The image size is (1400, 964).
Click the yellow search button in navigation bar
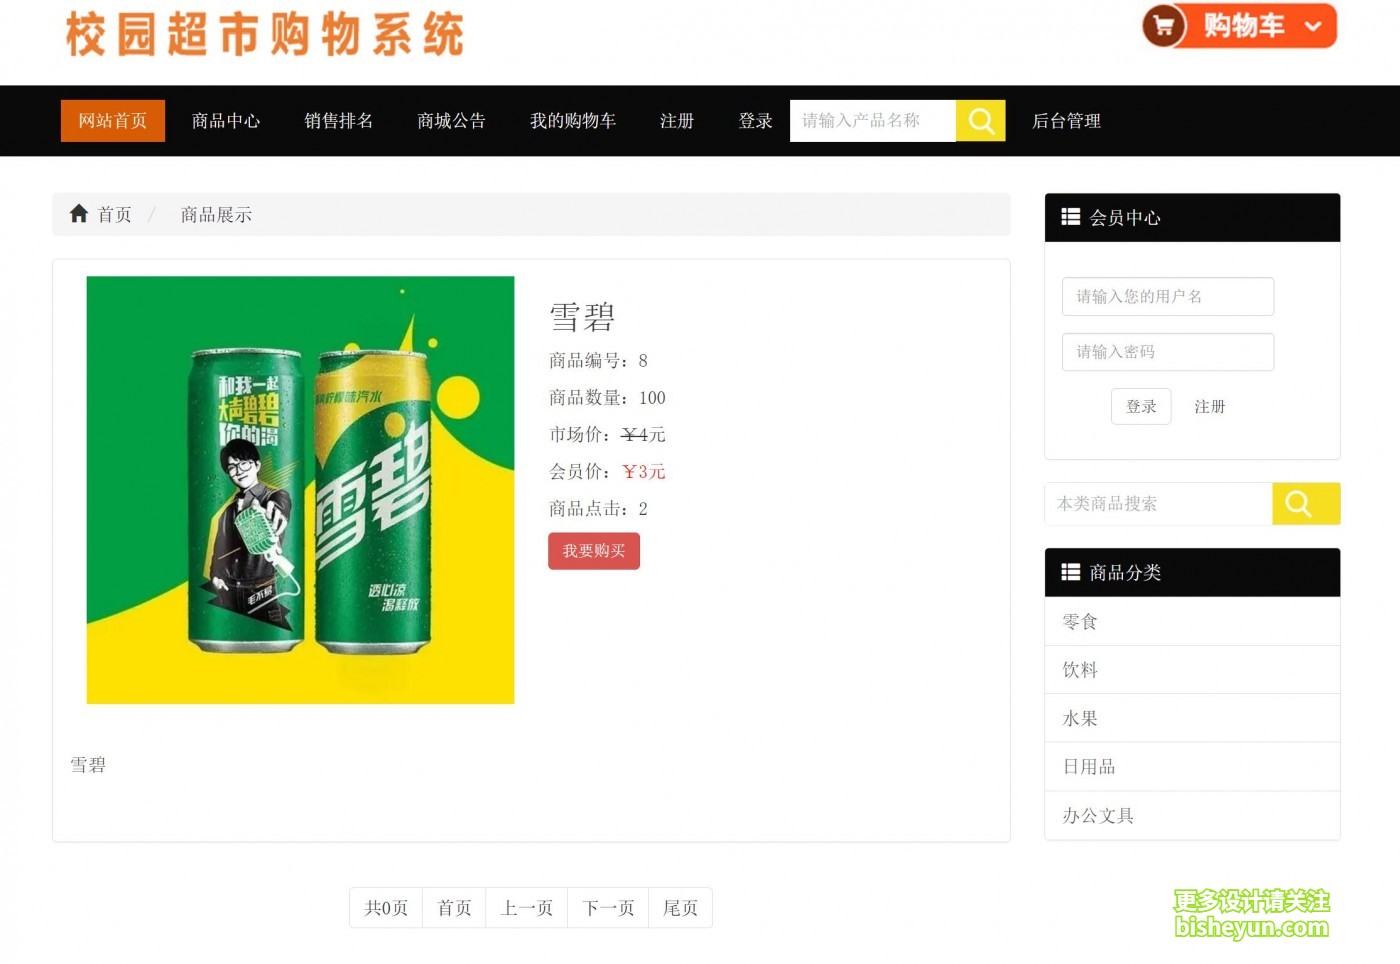coord(981,121)
